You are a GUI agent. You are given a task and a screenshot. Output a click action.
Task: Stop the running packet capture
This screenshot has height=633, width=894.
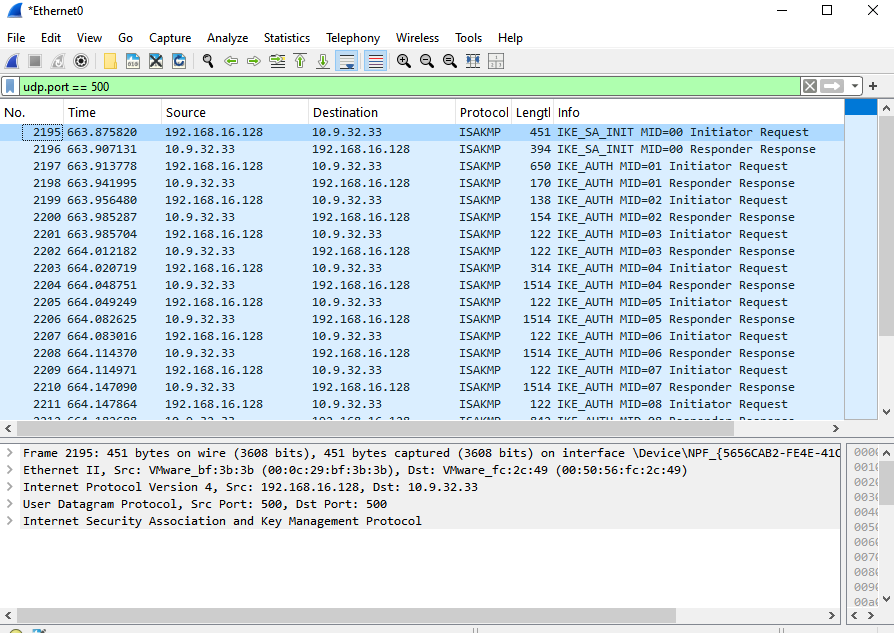tap(35, 61)
